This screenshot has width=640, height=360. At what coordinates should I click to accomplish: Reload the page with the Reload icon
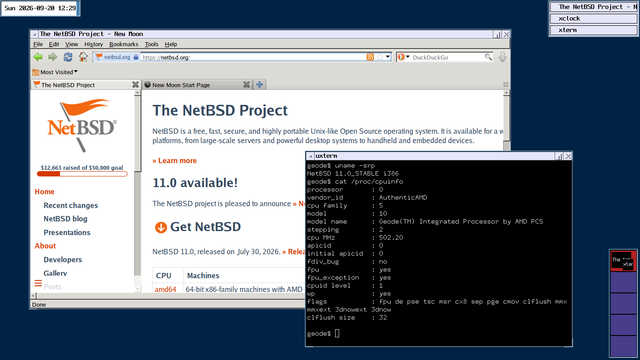click(x=68, y=57)
